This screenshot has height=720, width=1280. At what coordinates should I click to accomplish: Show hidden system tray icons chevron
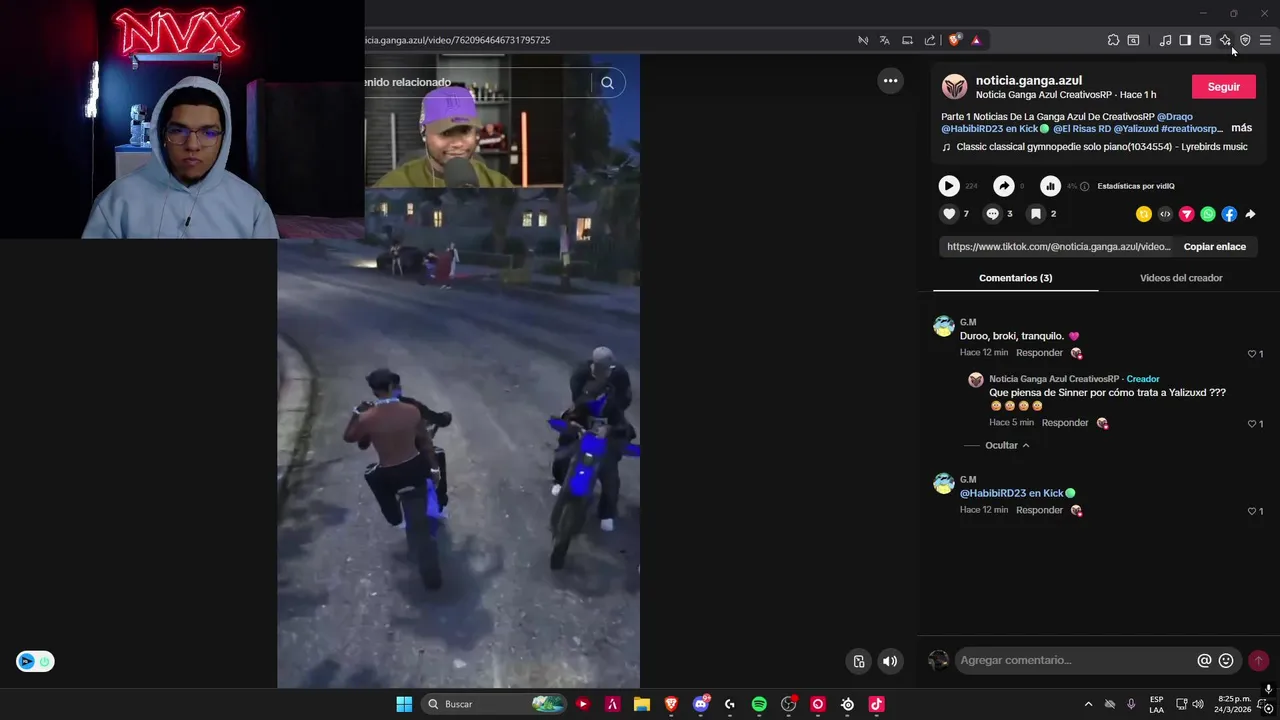pyautogui.click(x=1088, y=704)
